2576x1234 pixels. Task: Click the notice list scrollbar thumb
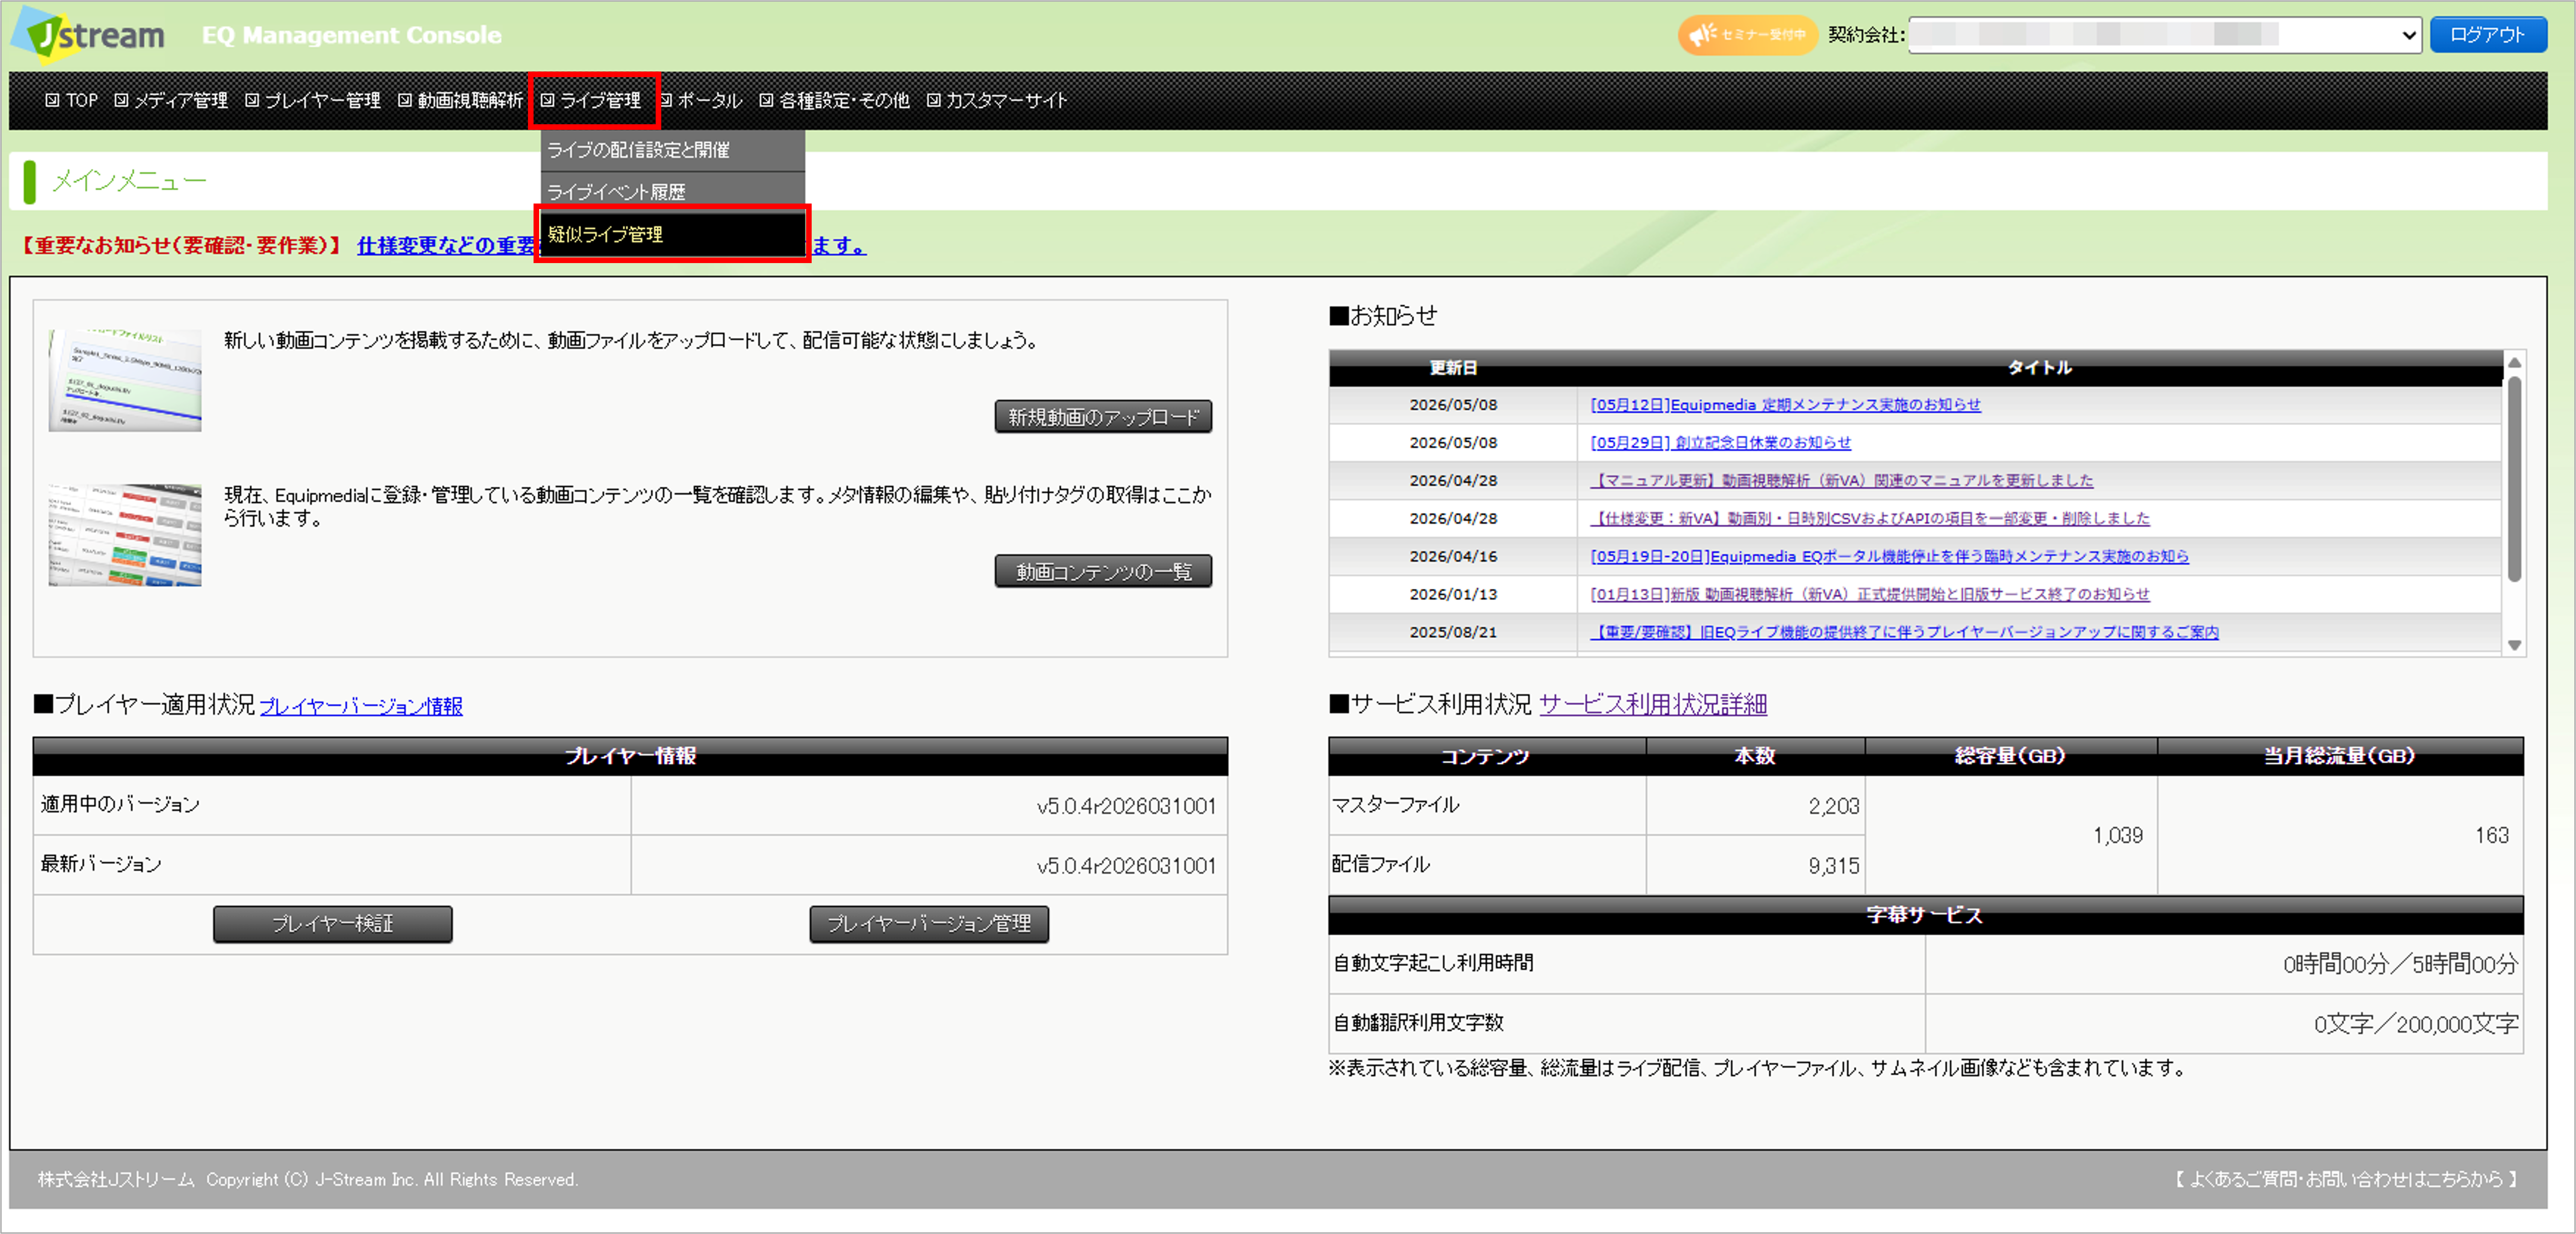[x=2514, y=478]
